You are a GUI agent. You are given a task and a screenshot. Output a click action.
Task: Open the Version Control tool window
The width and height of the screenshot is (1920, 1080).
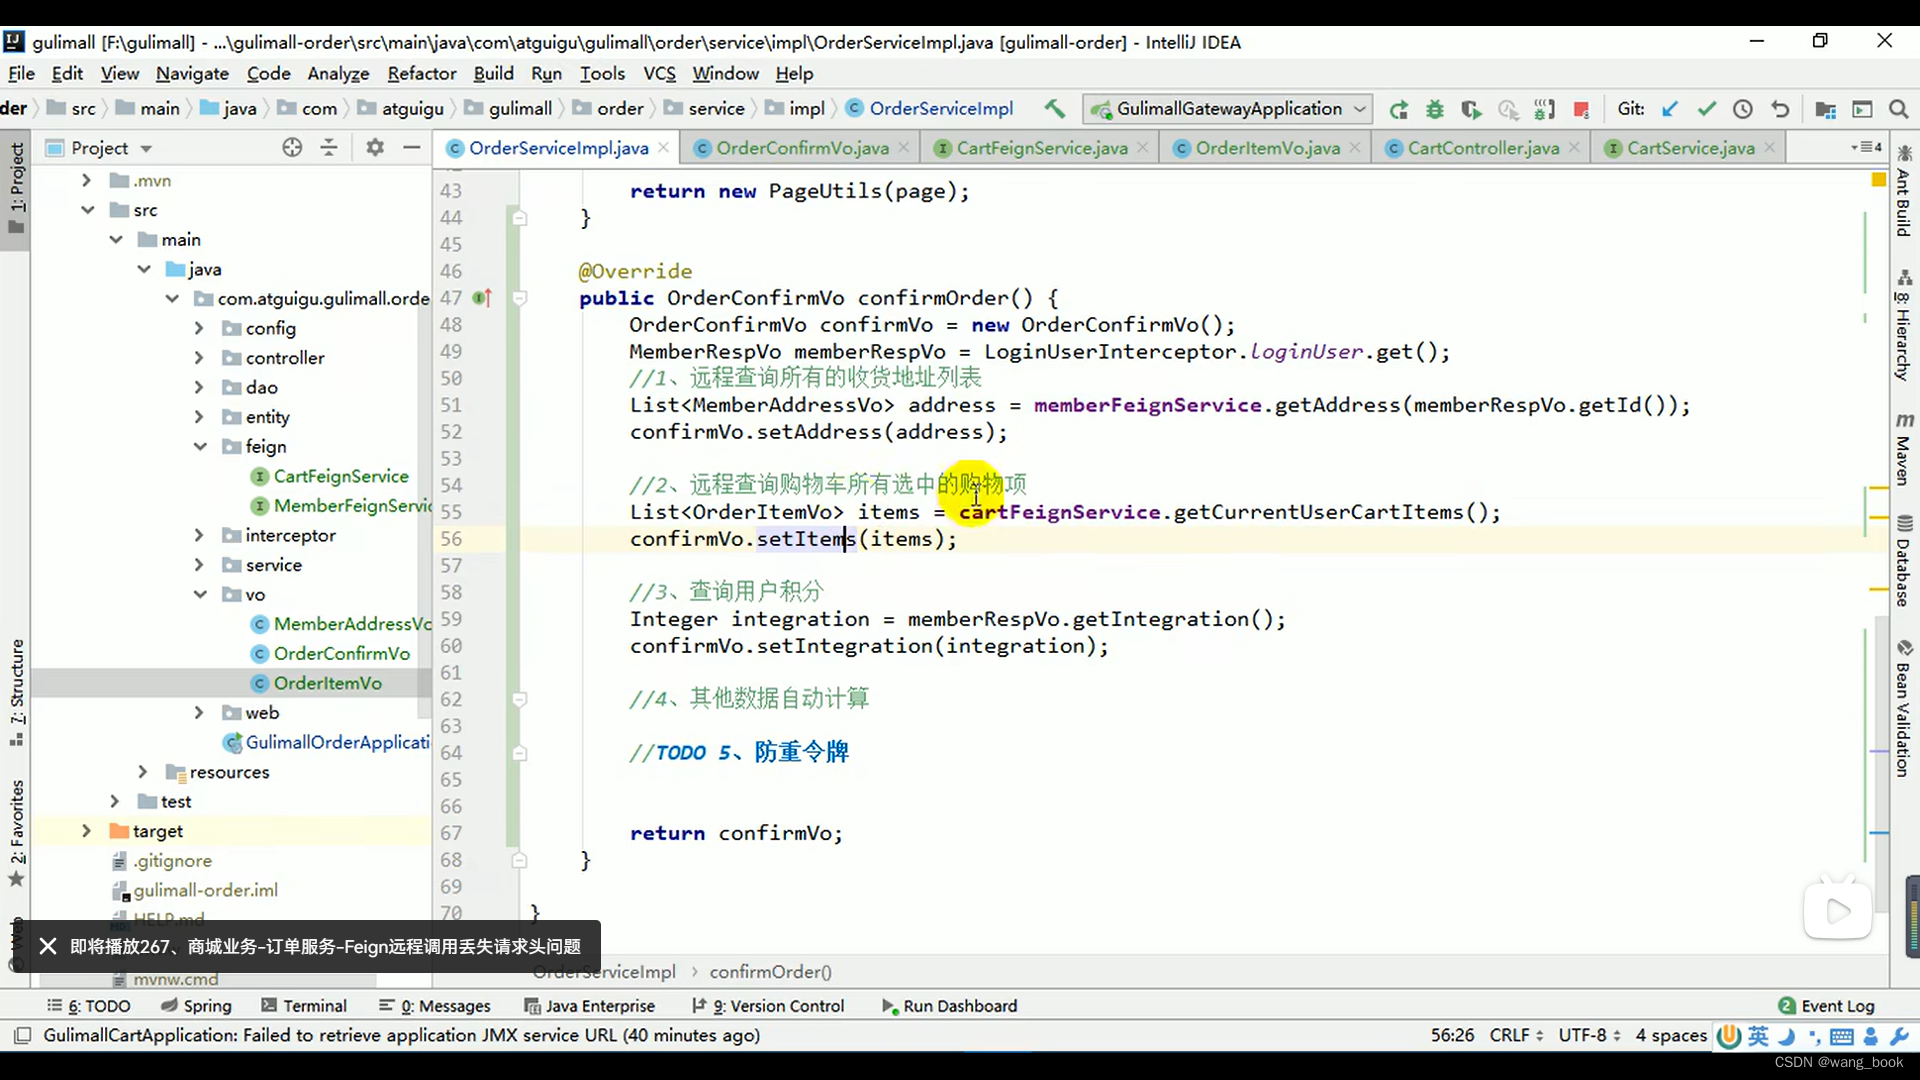pos(768,1006)
